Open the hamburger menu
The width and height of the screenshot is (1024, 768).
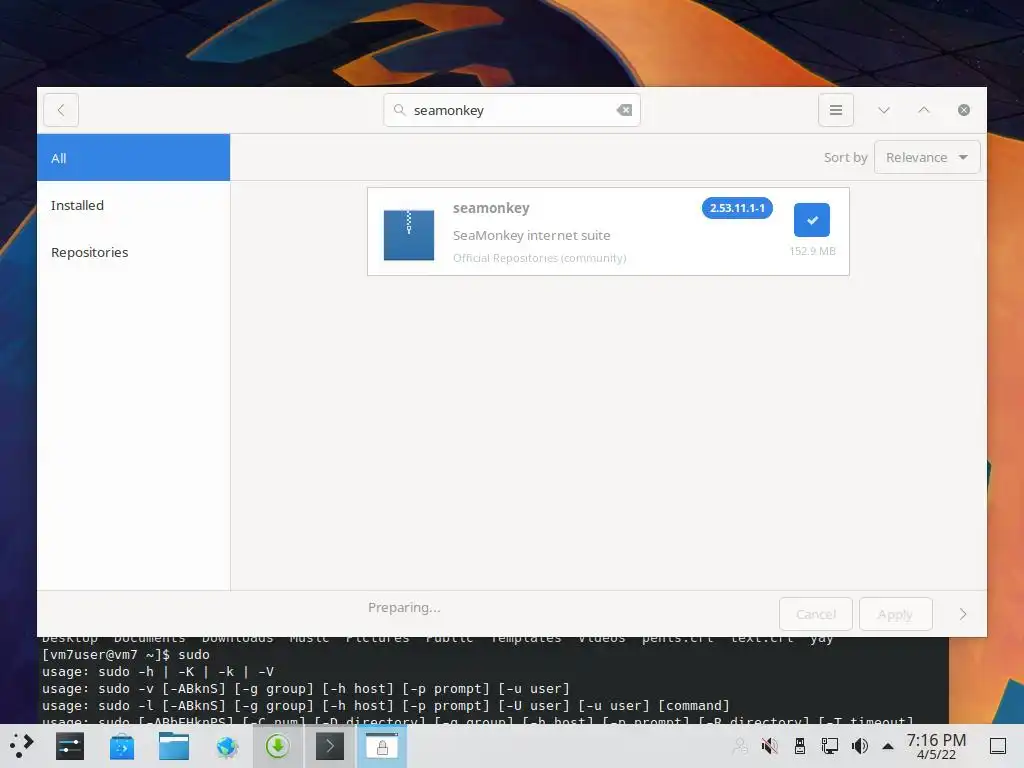tap(835, 110)
